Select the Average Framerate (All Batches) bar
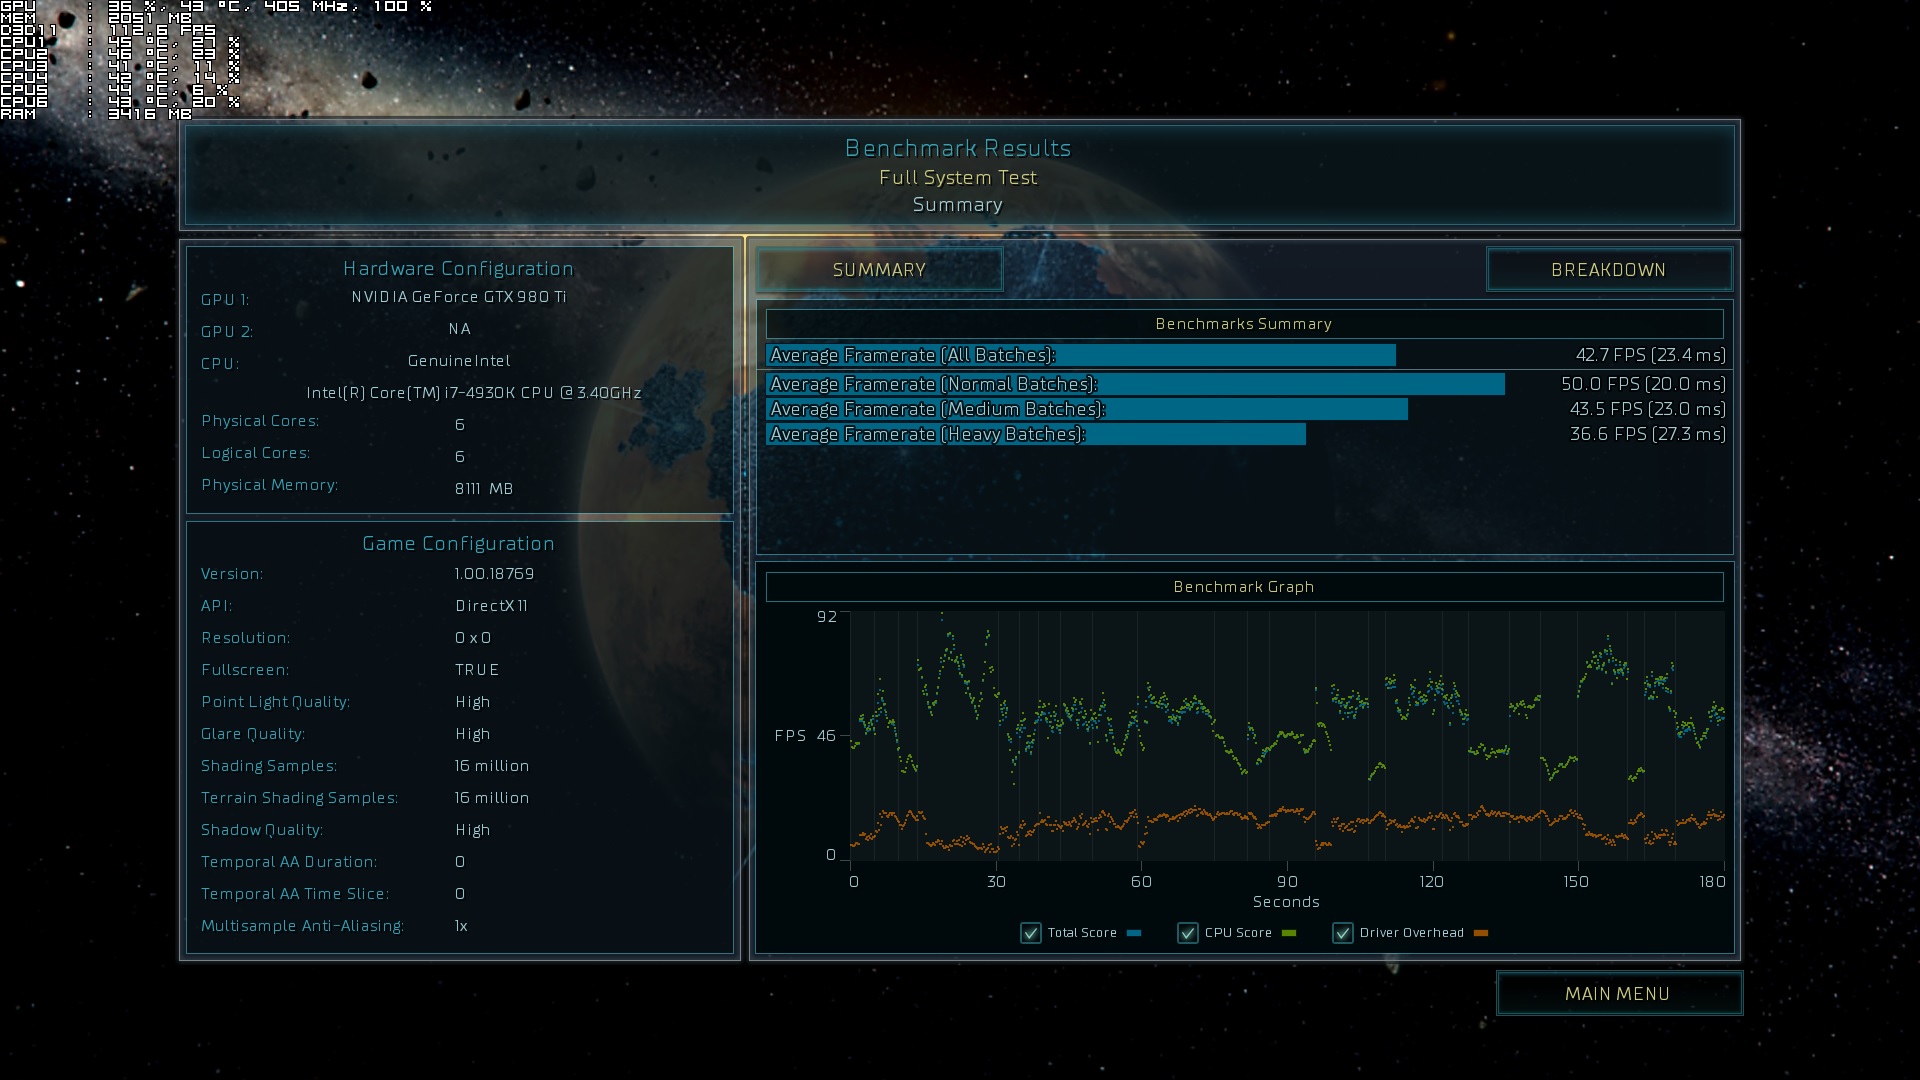Image resolution: width=1920 pixels, height=1080 pixels. (1080, 355)
